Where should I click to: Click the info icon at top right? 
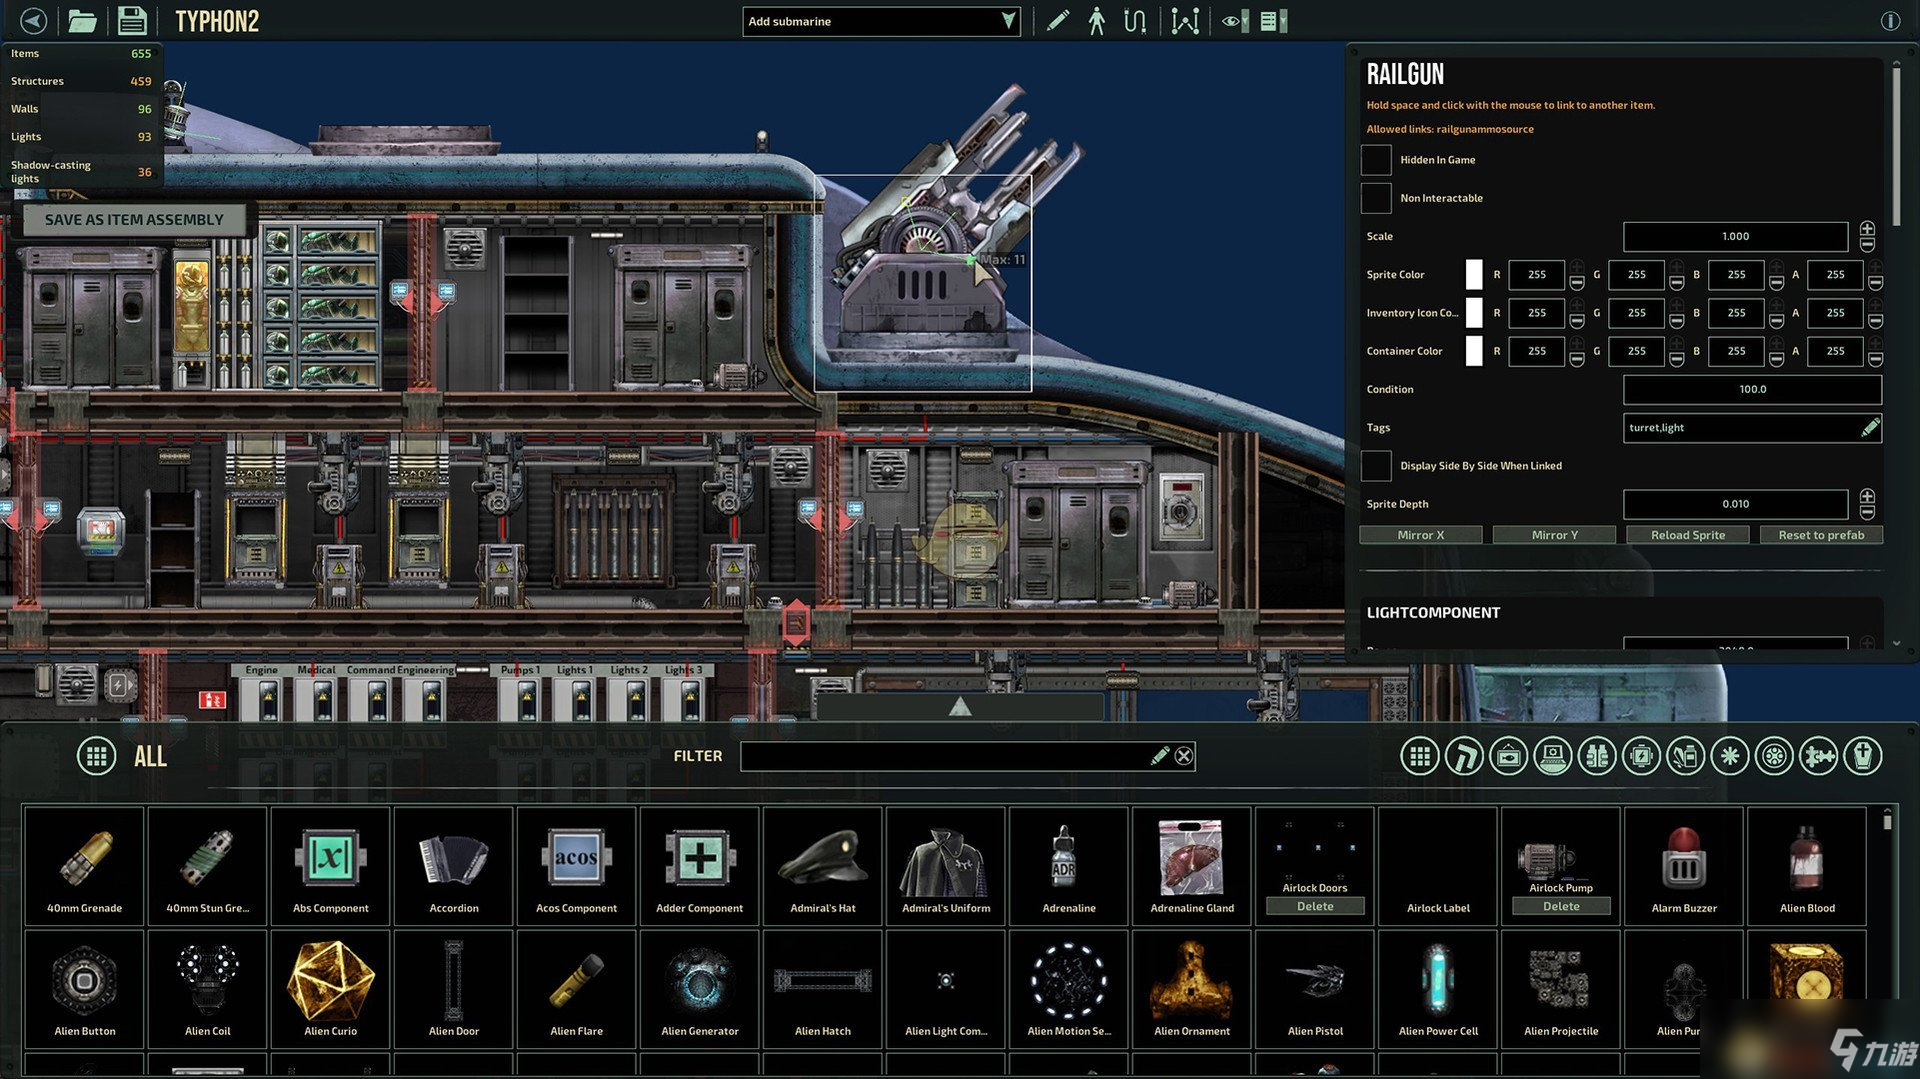click(1890, 21)
